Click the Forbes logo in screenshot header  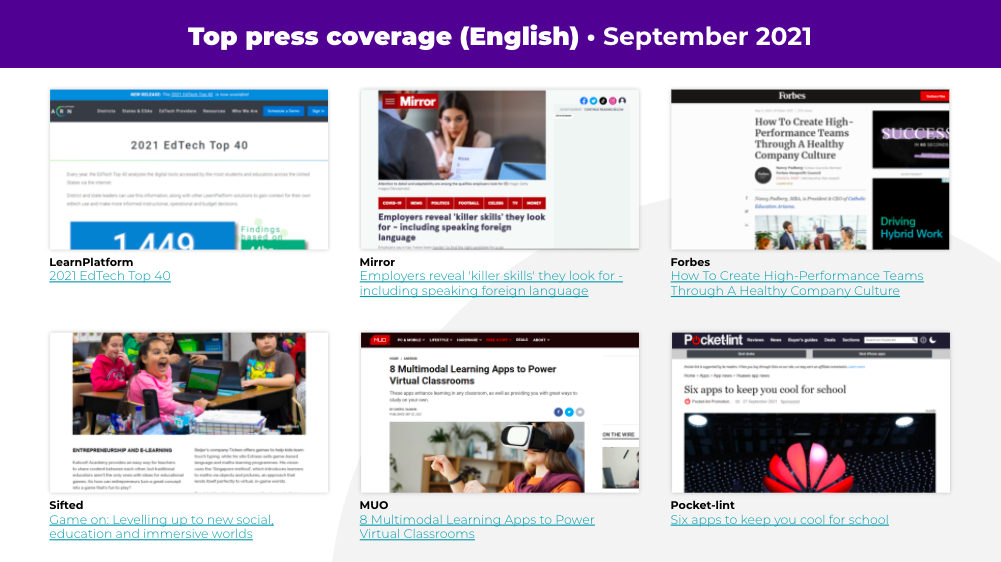[x=792, y=96]
